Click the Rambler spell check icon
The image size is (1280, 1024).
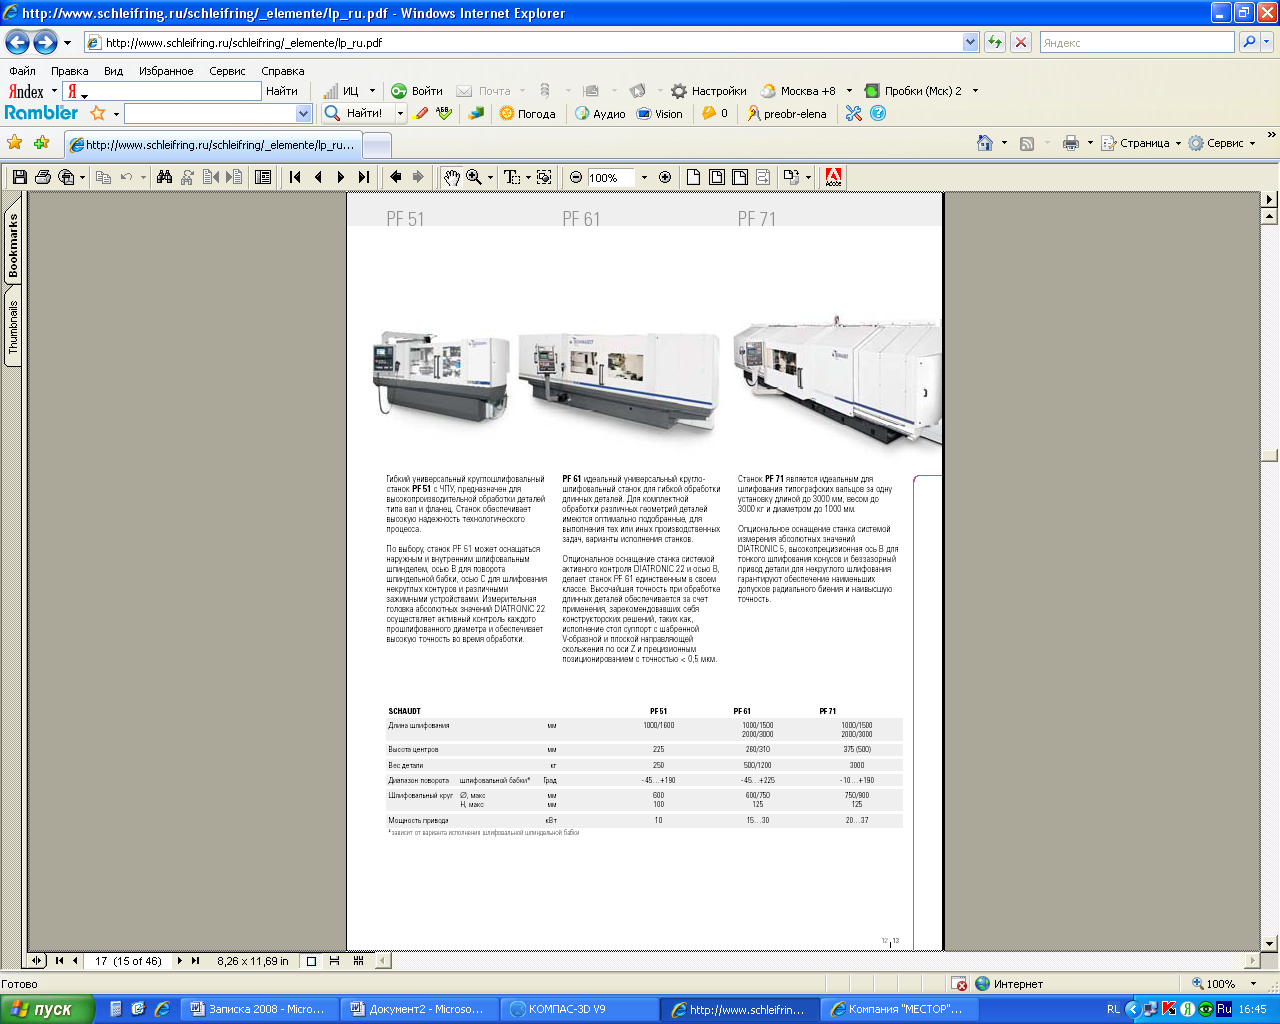point(444,113)
